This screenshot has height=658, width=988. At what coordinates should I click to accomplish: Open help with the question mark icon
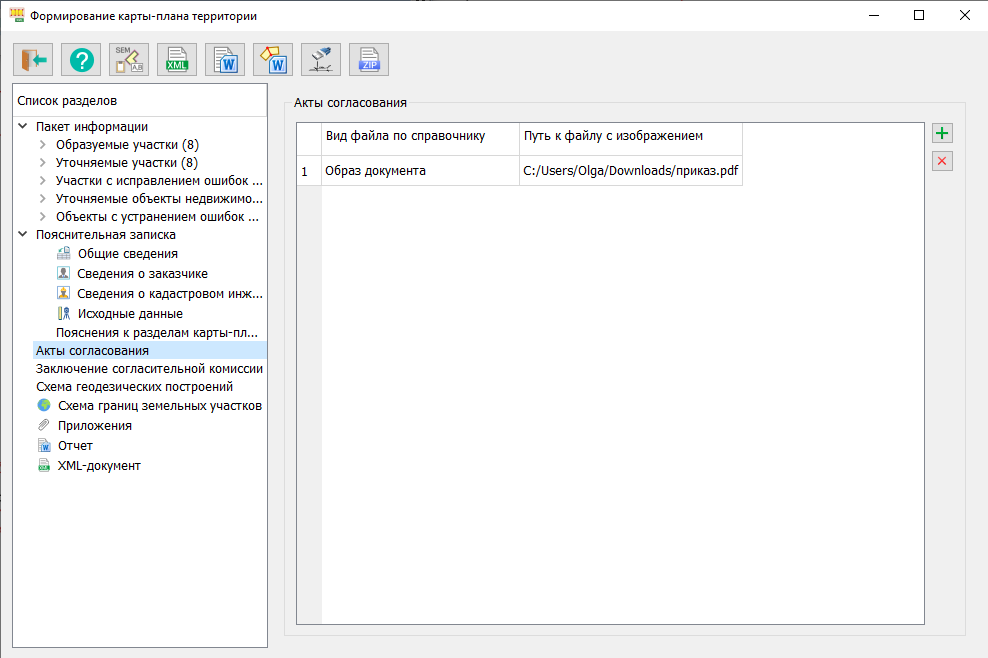coord(81,60)
